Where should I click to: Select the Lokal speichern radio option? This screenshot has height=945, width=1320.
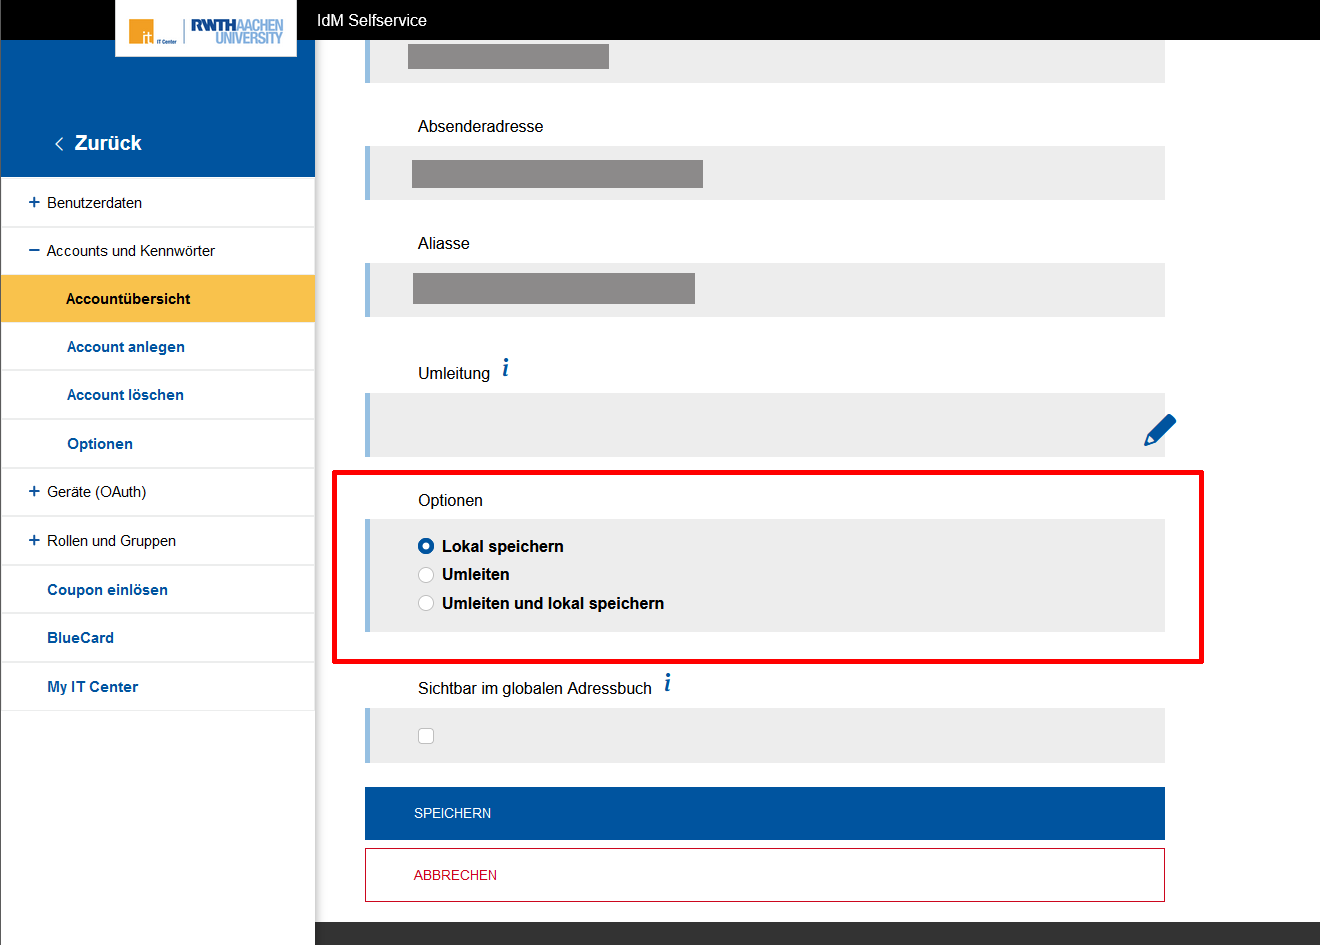(x=426, y=546)
